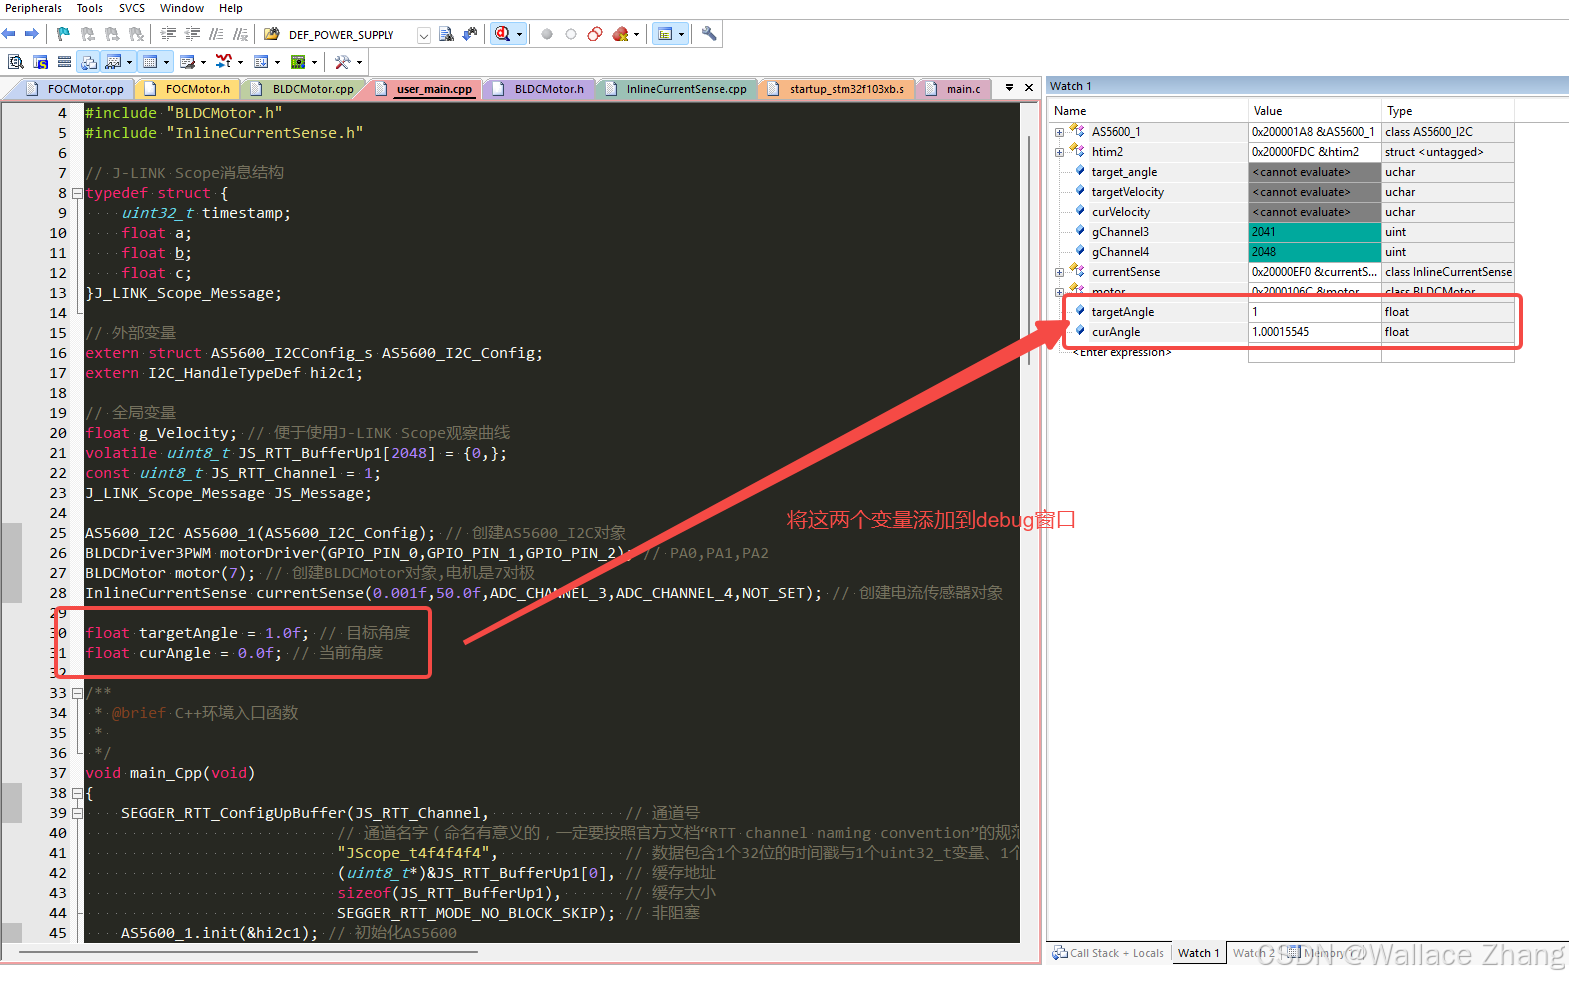Click the editor vertical scrollbar
Screen dimensions: 1569x982
(1029, 250)
